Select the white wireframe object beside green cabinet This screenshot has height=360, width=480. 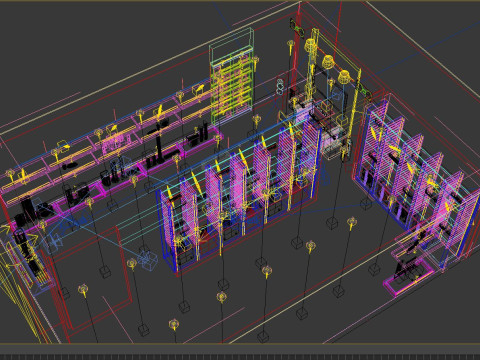pyautogui.click(x=280, y=87)
